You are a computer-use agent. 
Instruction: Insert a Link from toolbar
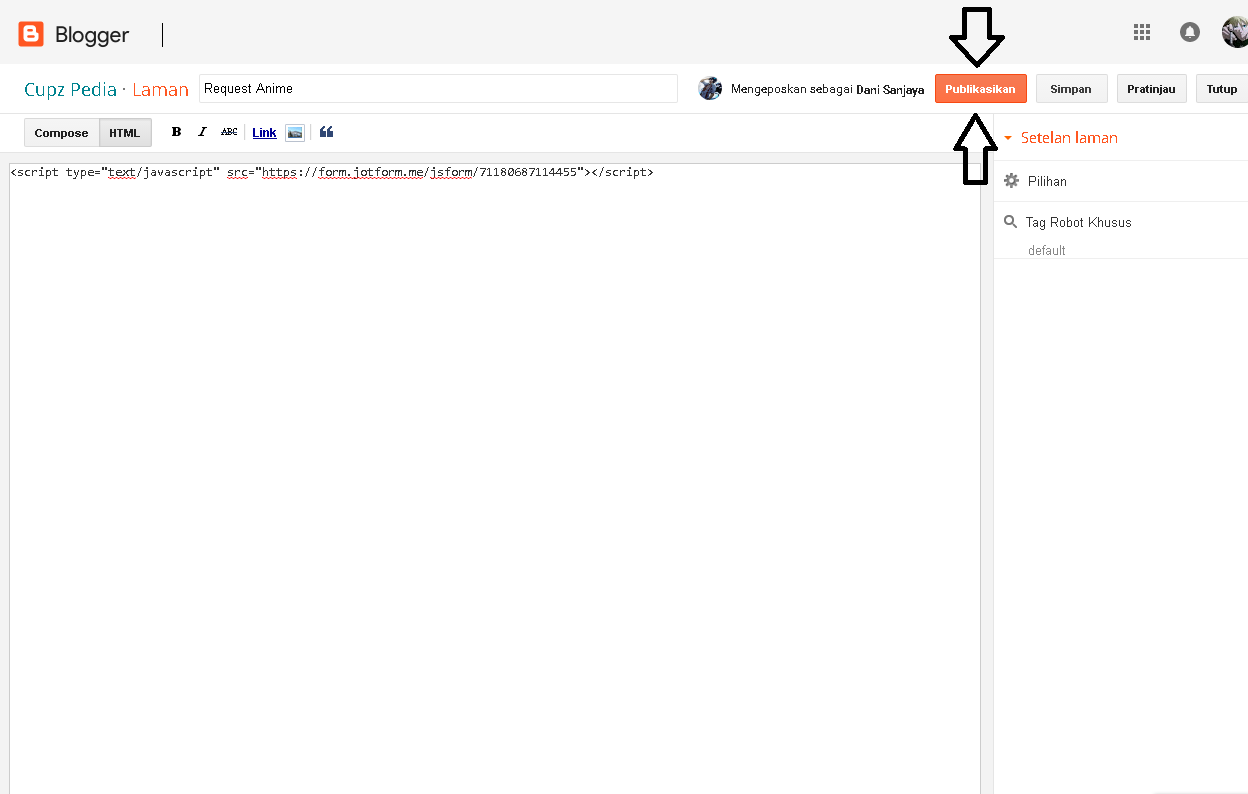264,132
